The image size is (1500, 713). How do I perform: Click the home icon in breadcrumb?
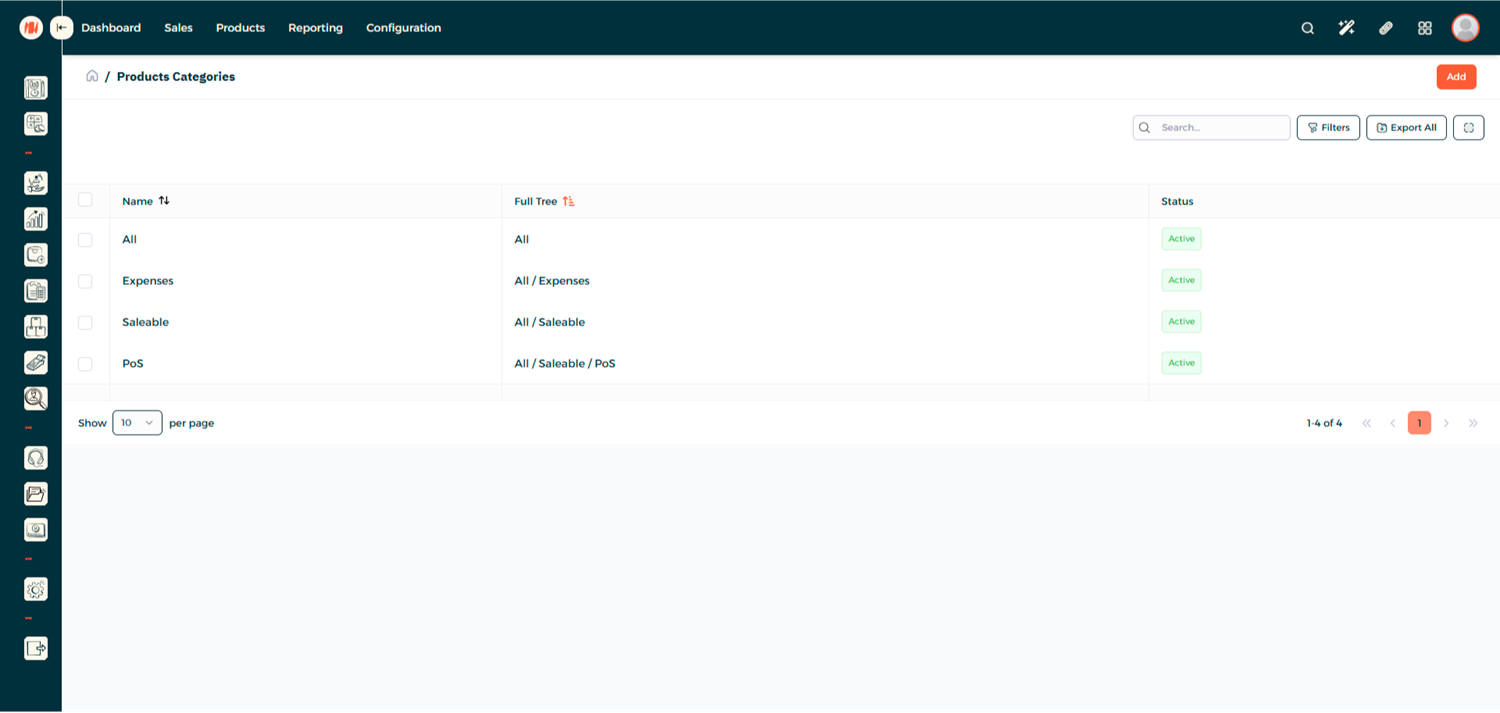coord(92,76)
